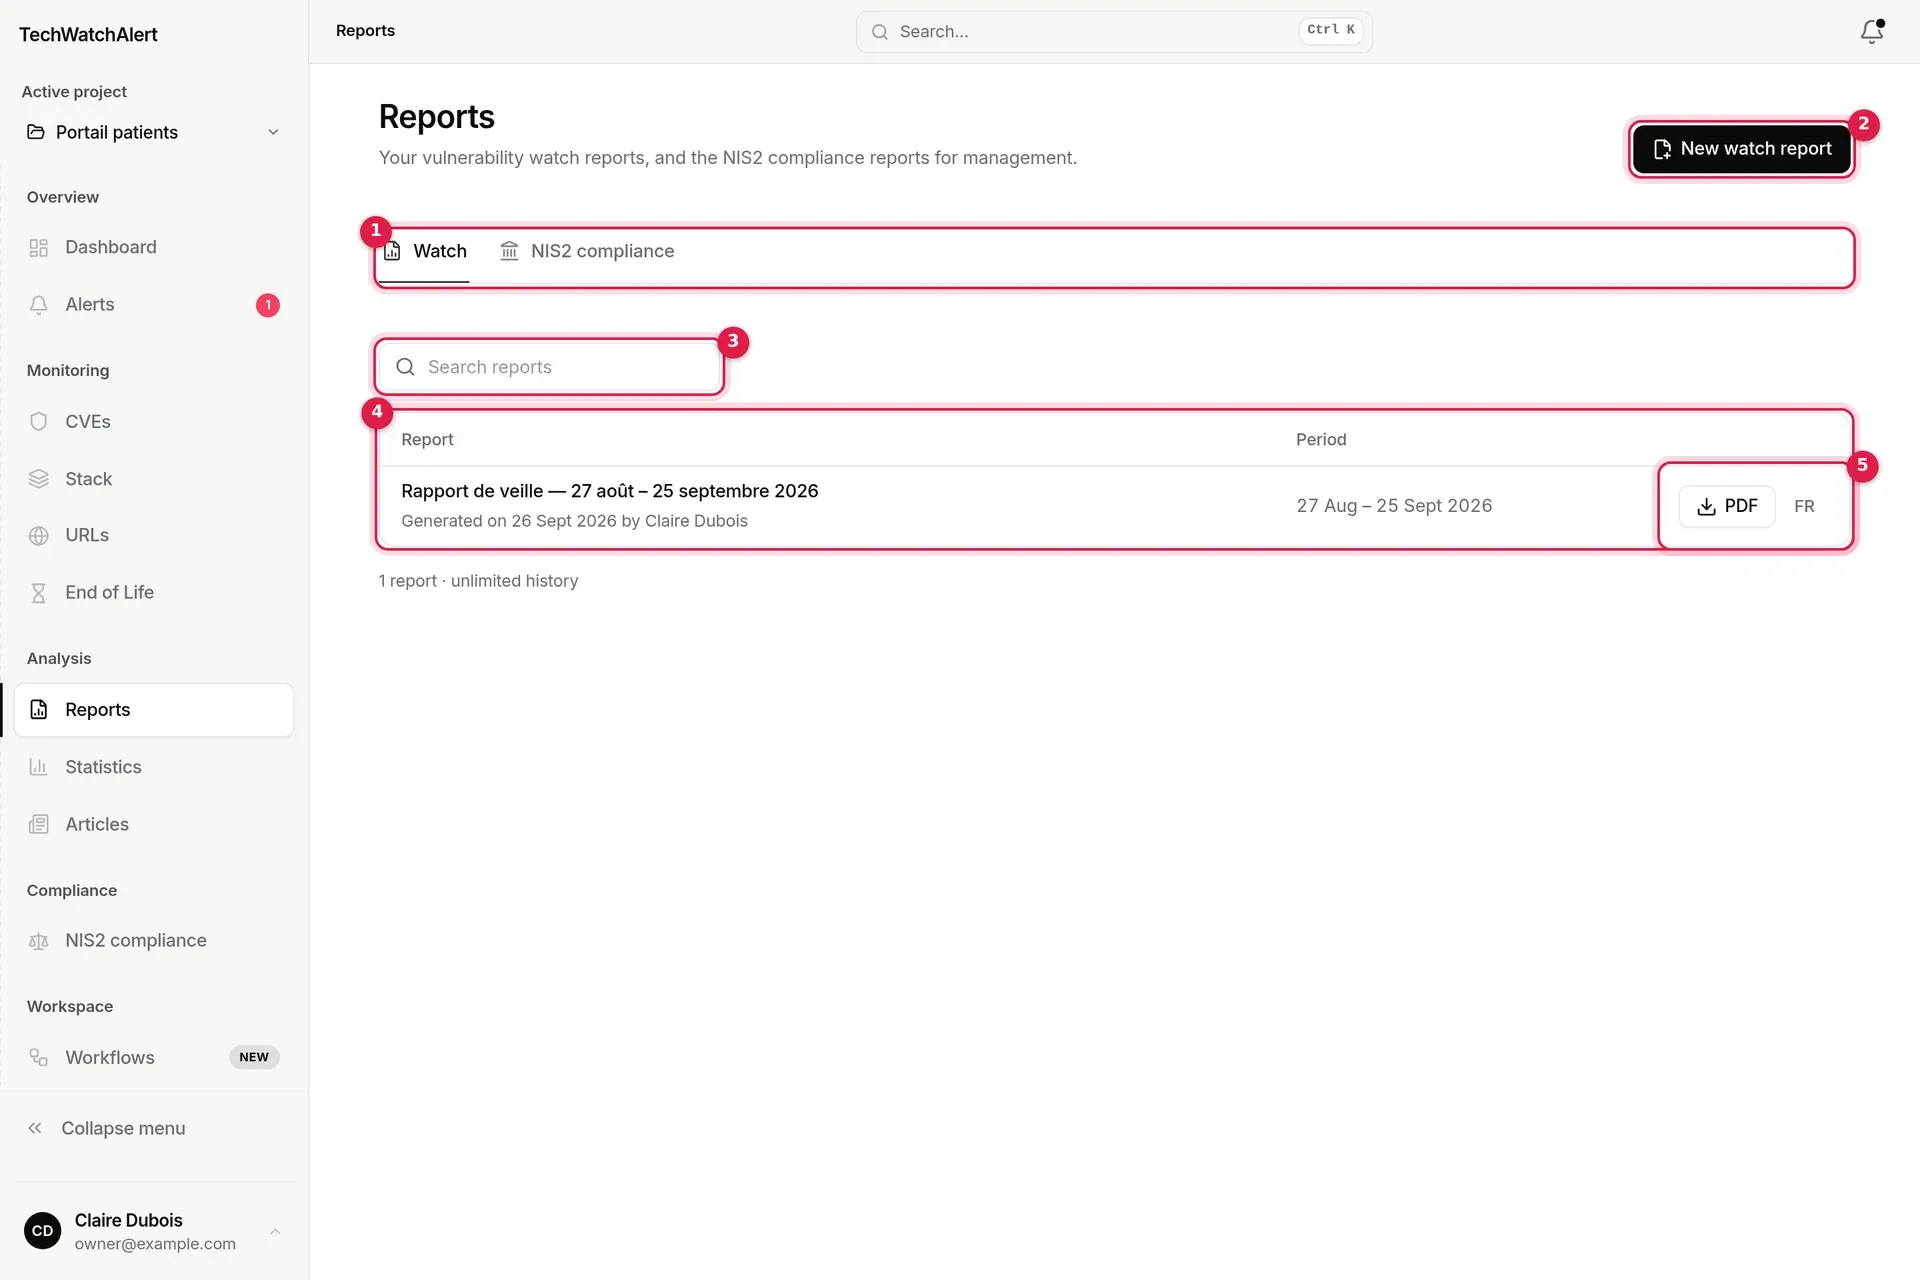Click the Statistics bar chart icon
This screenshot has width=1920, height=1280.
[x=39, y=767]
